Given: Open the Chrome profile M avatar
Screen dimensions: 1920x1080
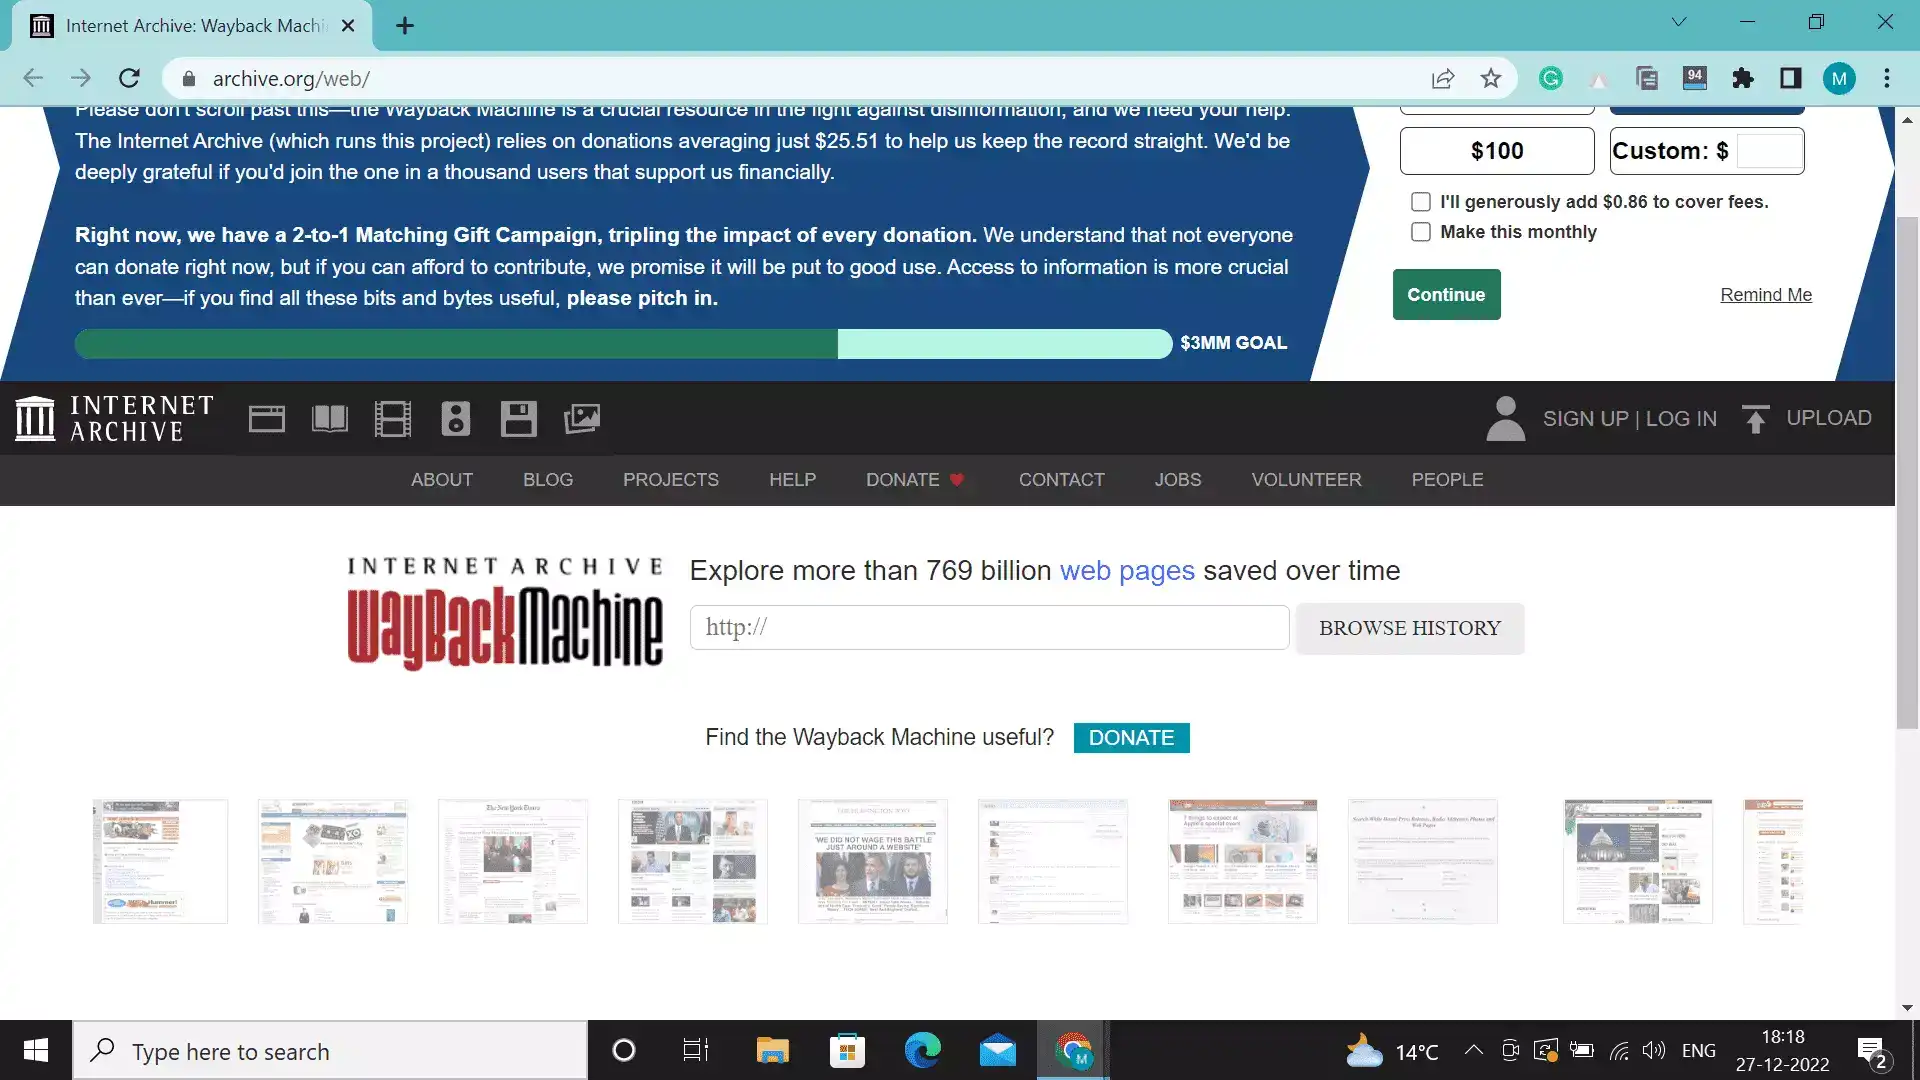Looking at the screenshot, I should pos(1839,79).
